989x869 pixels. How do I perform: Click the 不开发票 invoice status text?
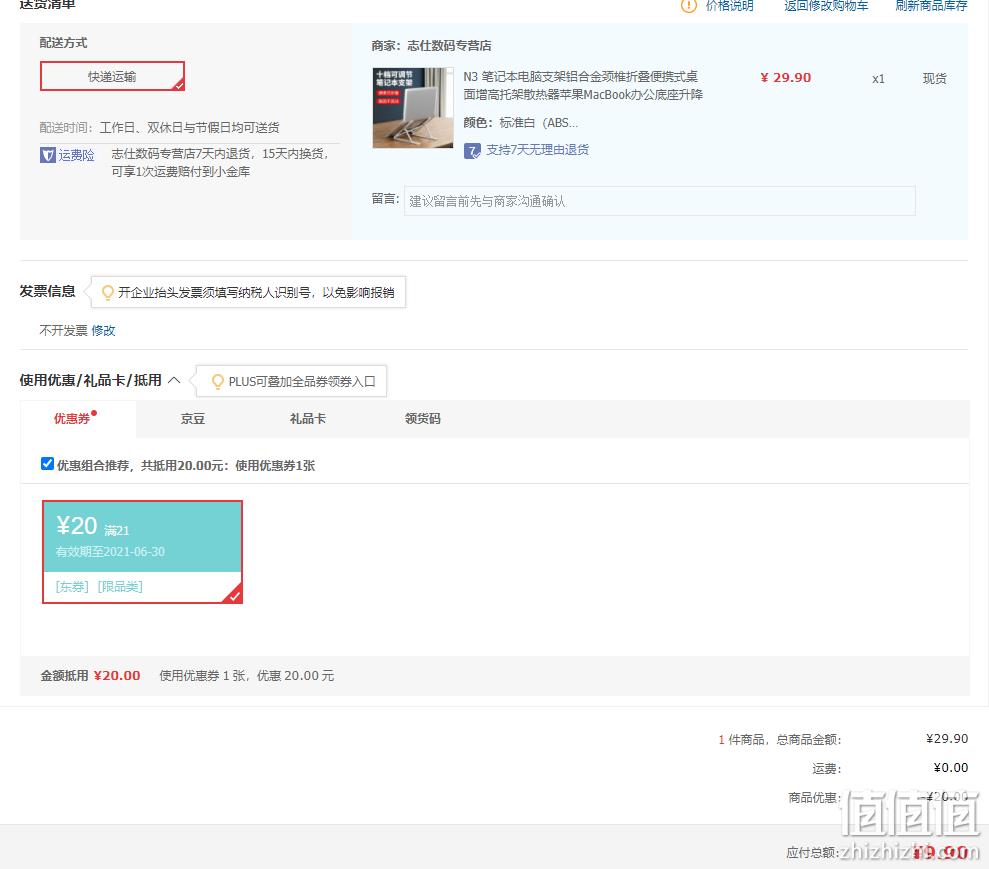pos(64,330)
